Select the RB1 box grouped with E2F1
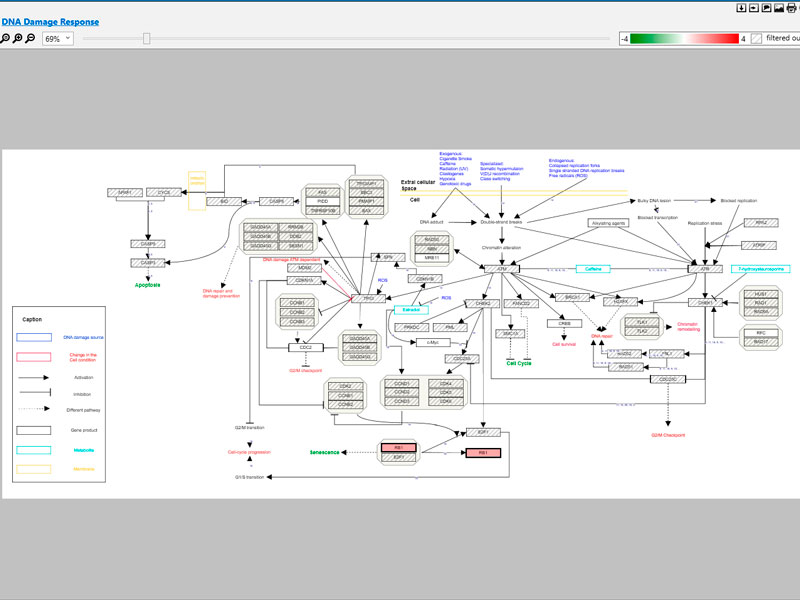The width and height of the screenshot is (800, 600). [399, 447]
